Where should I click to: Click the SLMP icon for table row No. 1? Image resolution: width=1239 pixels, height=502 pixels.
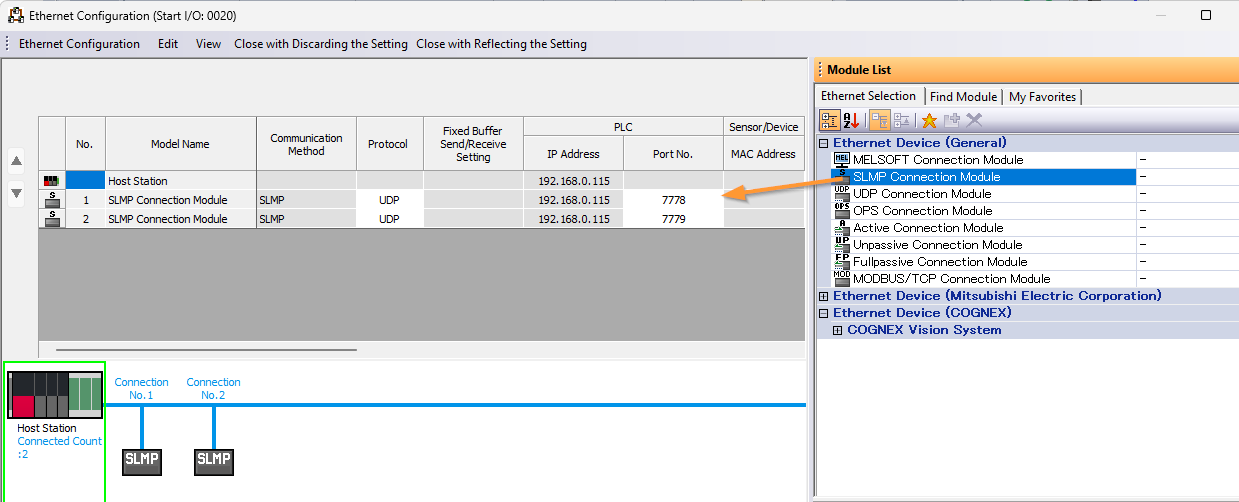coord(52,200)
